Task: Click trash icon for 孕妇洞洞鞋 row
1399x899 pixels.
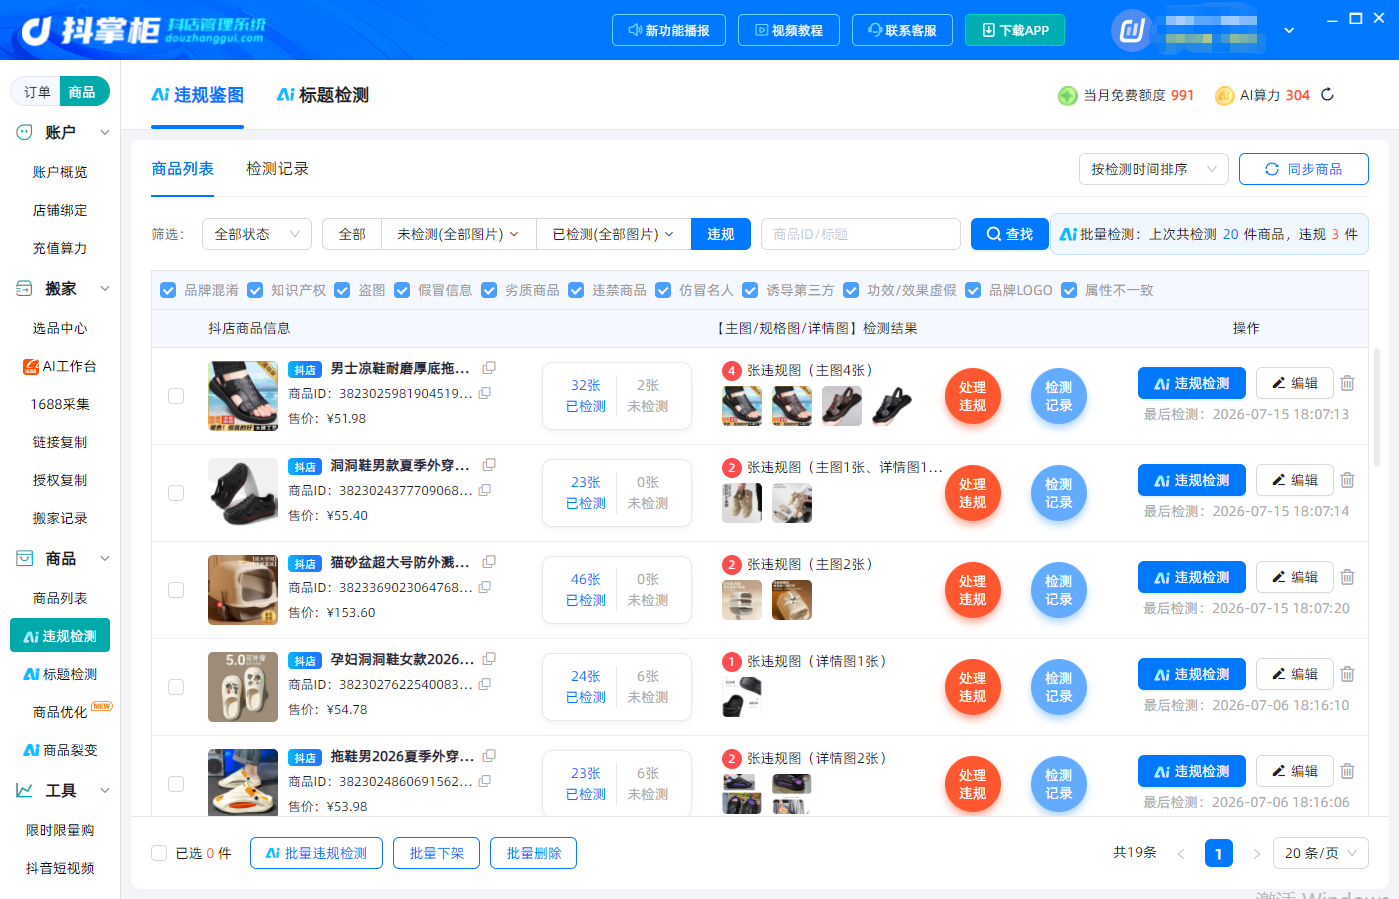Action: coord(1347,674)
